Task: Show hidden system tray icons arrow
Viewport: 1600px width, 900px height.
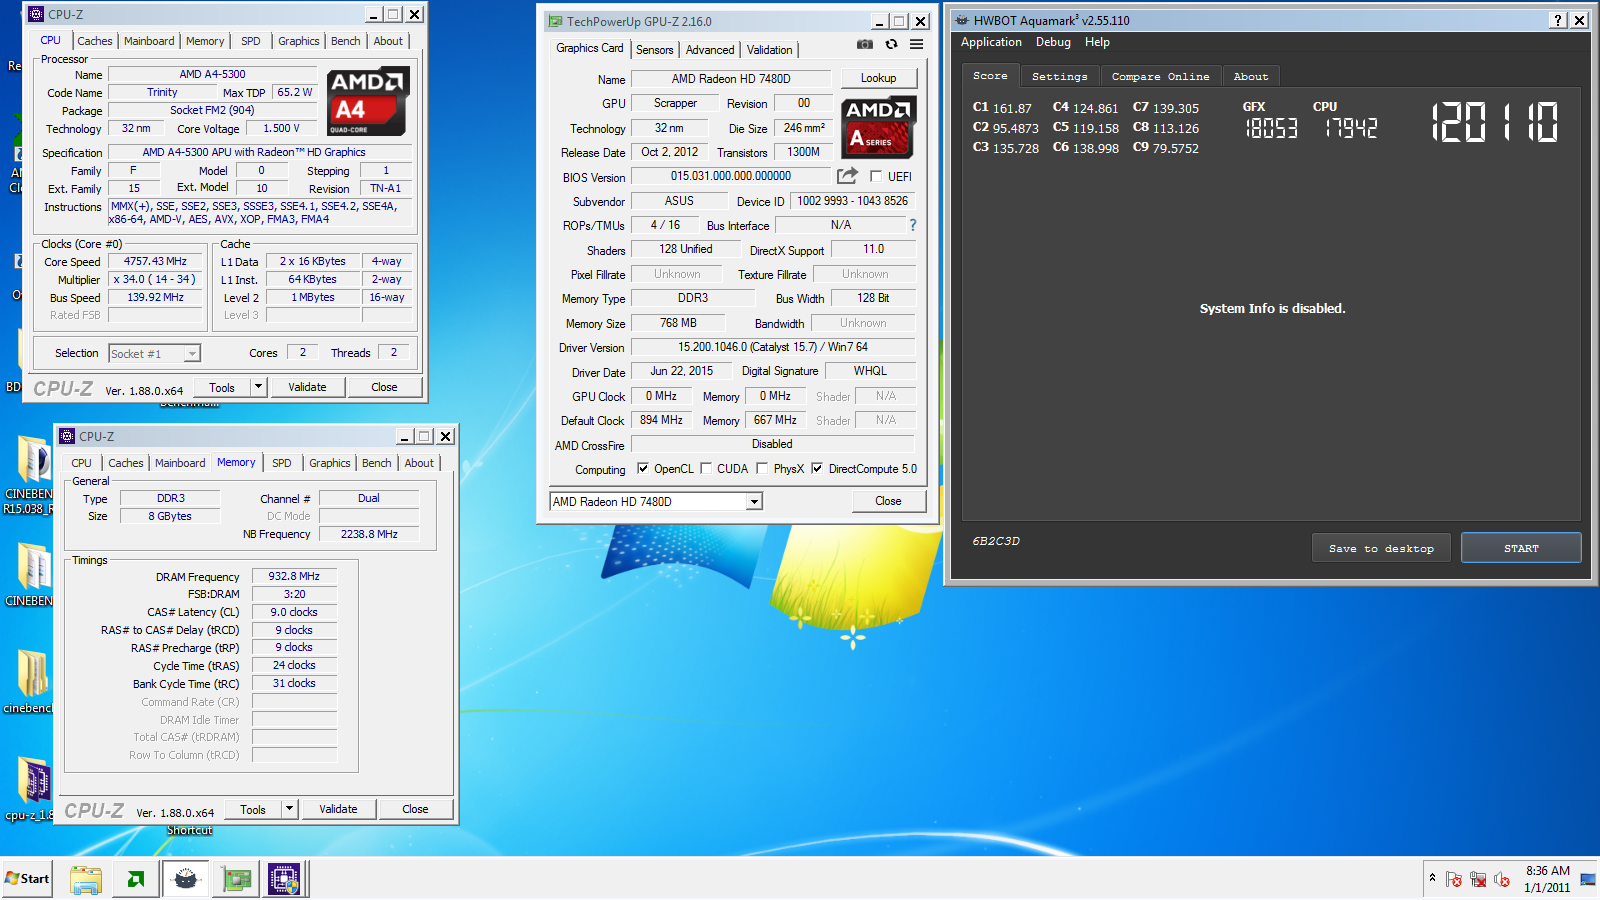Action: [x=1432, y=878]
